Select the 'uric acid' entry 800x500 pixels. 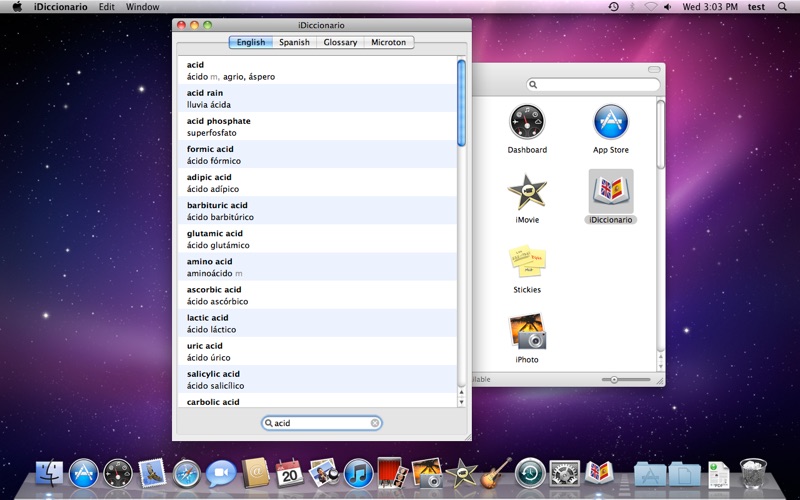[x=317, y=351]
